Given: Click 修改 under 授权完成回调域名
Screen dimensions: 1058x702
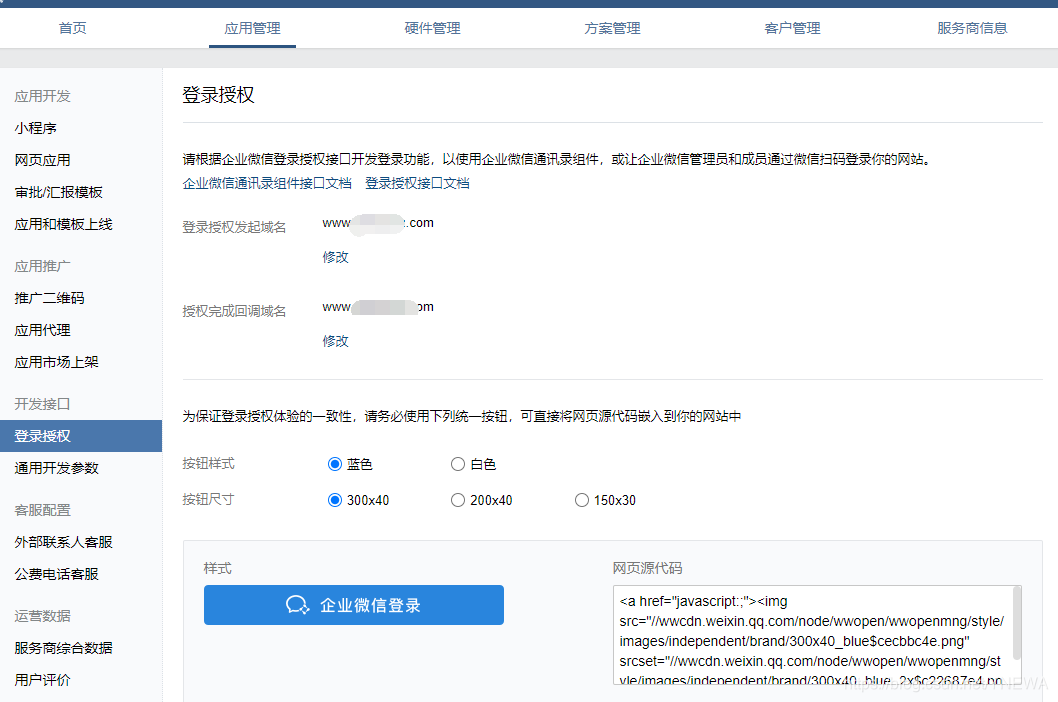Looking at the screenshot, I should tap(335, 341).
